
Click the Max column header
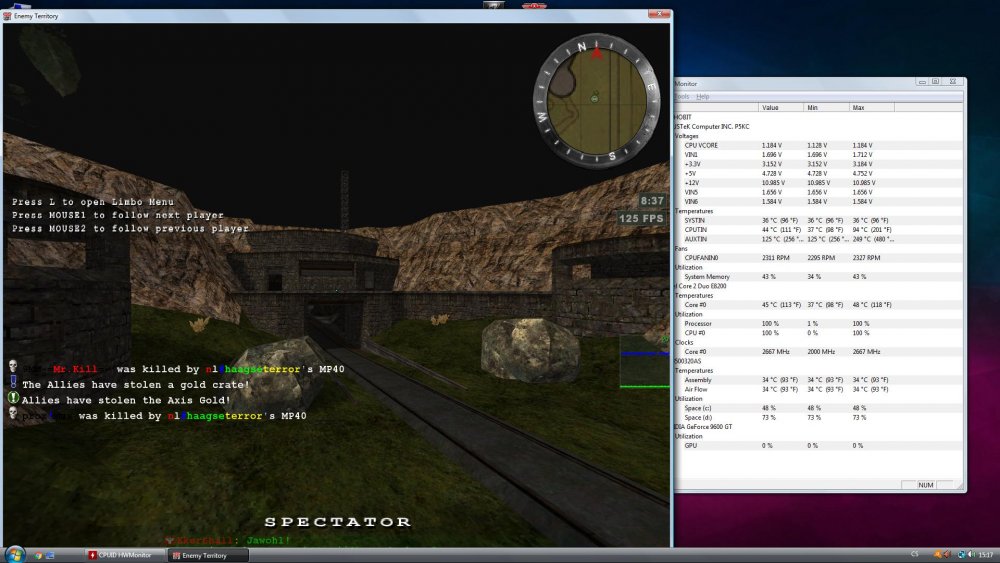tap(872, 108)
